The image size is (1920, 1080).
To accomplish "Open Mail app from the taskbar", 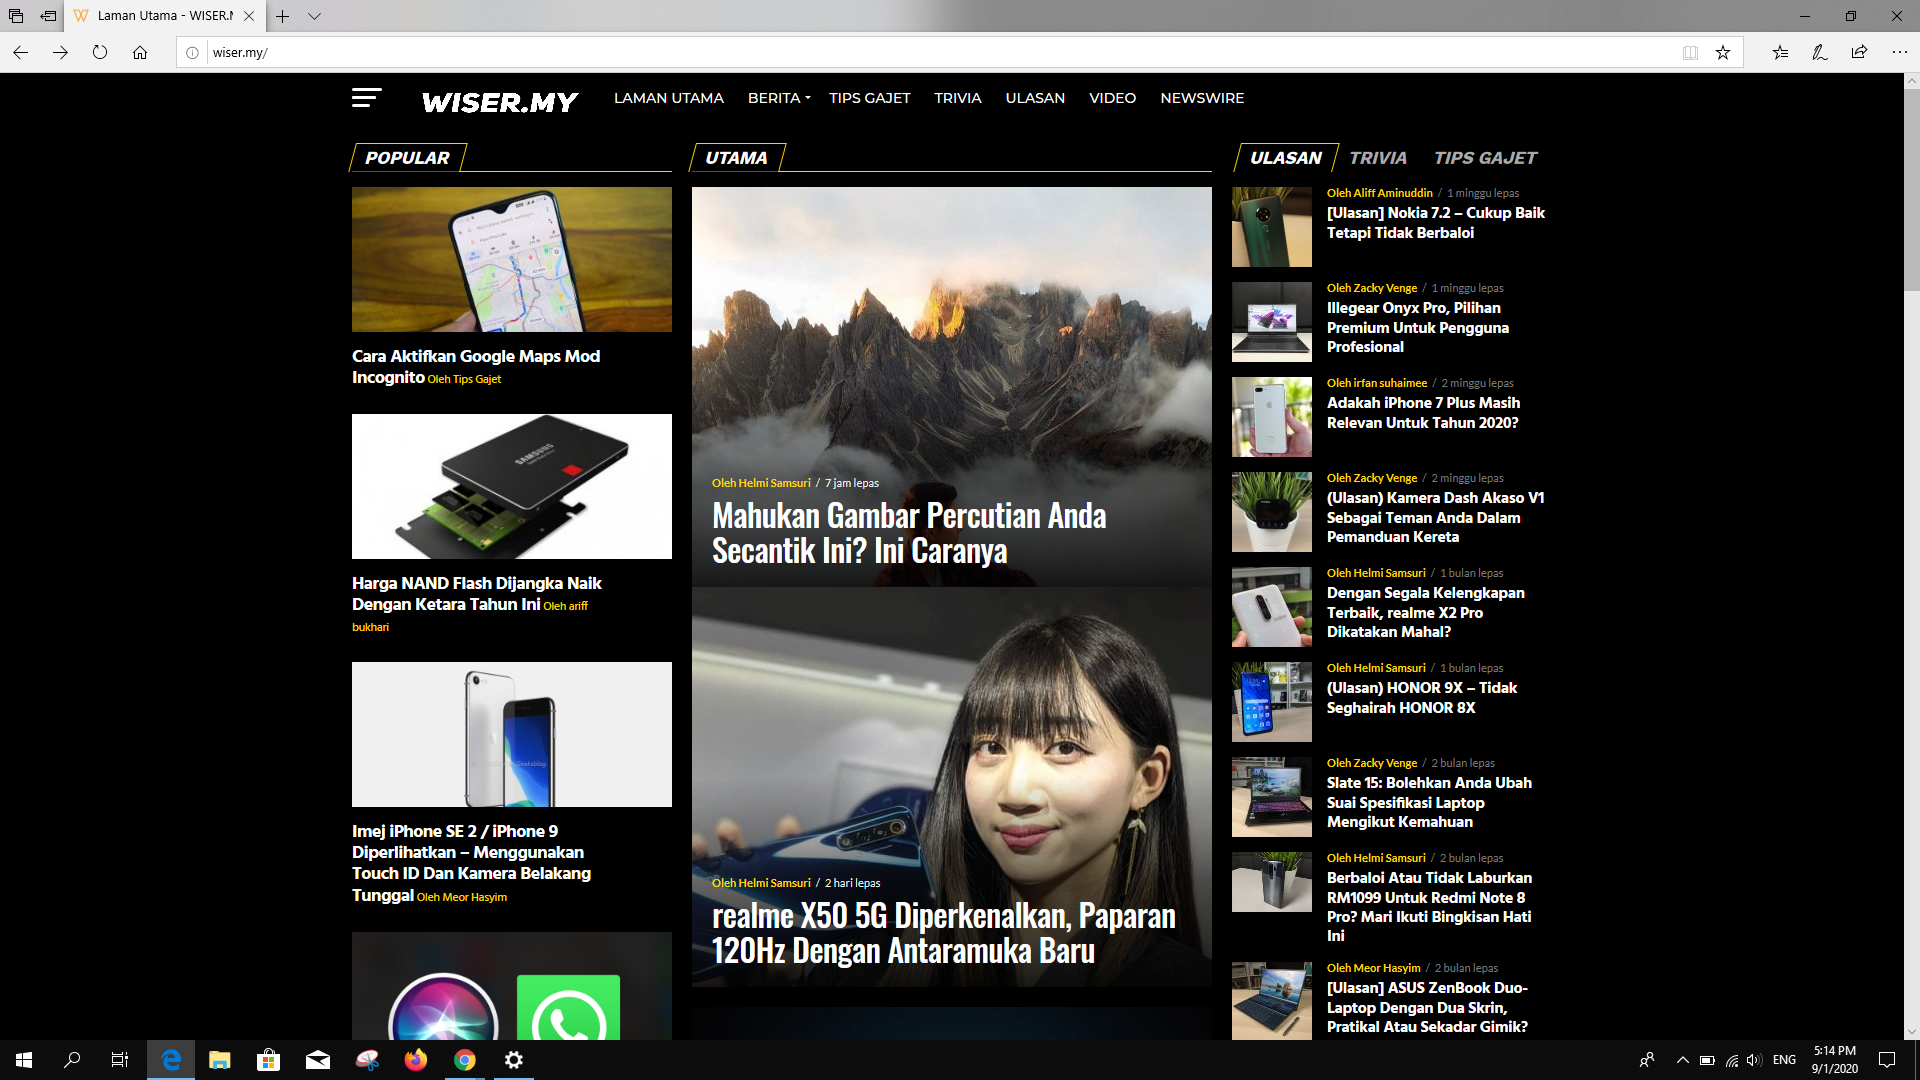I will (318, 1060).
